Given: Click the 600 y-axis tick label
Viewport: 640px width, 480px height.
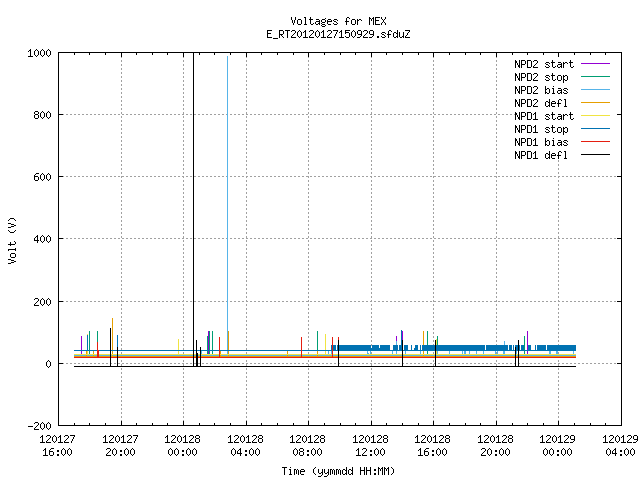Looking at the screenshot, I should 42,177.
